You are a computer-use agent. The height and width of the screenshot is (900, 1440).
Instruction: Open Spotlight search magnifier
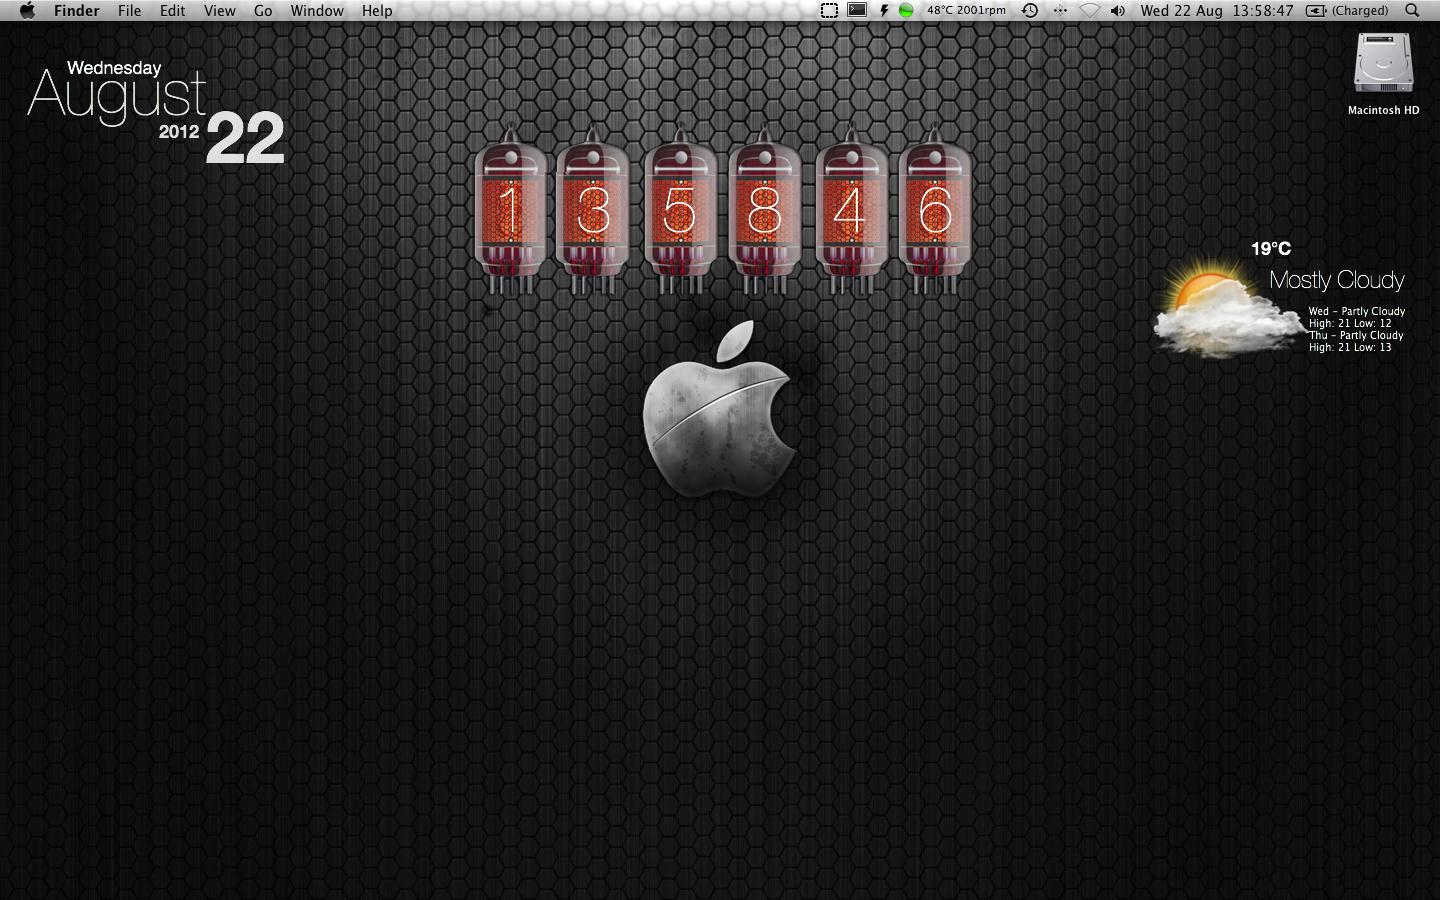click(x=1412, y=11)
